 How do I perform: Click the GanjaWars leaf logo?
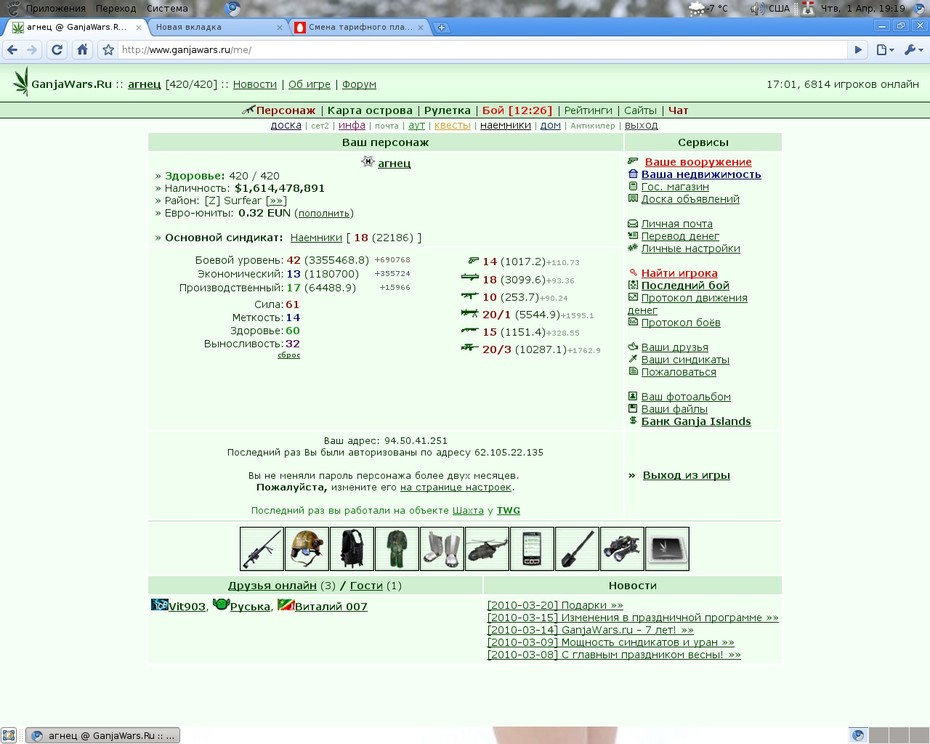21,82
